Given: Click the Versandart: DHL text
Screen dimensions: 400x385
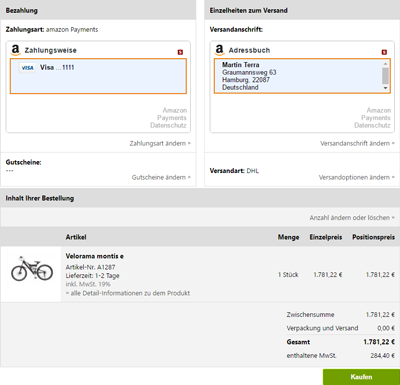Looking at the screenshot, I should tap(234, 171).
